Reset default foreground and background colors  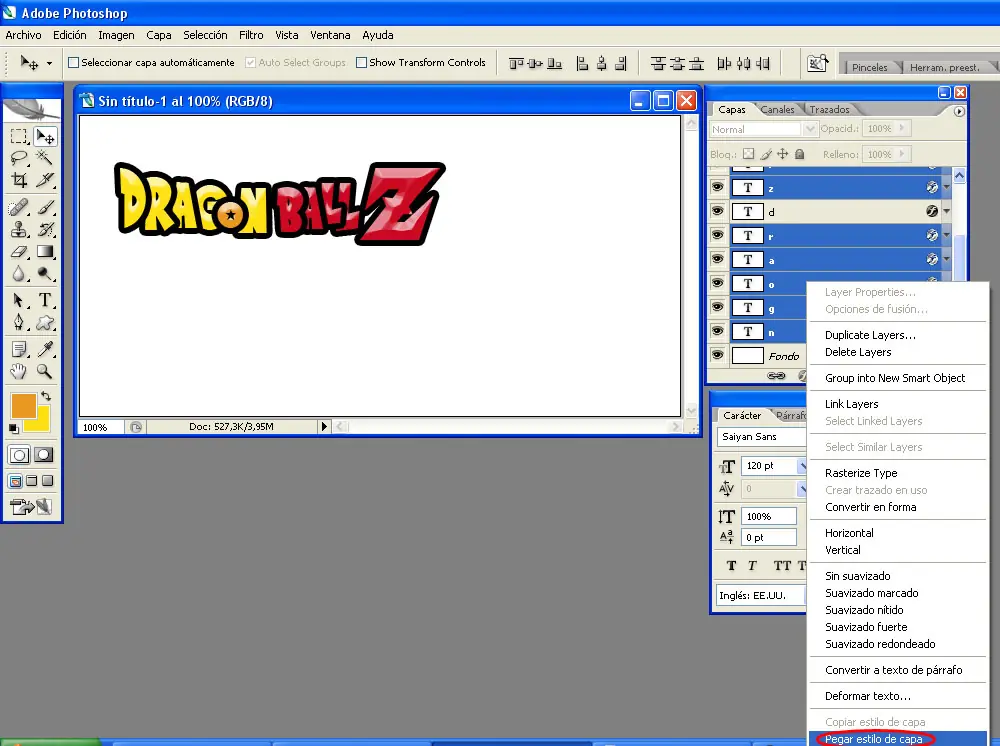(x=13, y=428)
